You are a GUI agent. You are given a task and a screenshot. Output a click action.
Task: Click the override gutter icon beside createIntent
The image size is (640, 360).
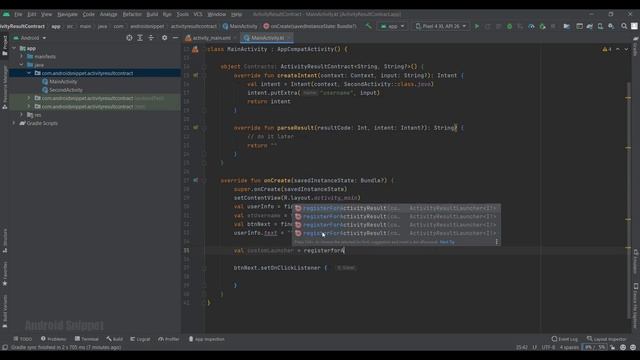(x=196, y=76)
